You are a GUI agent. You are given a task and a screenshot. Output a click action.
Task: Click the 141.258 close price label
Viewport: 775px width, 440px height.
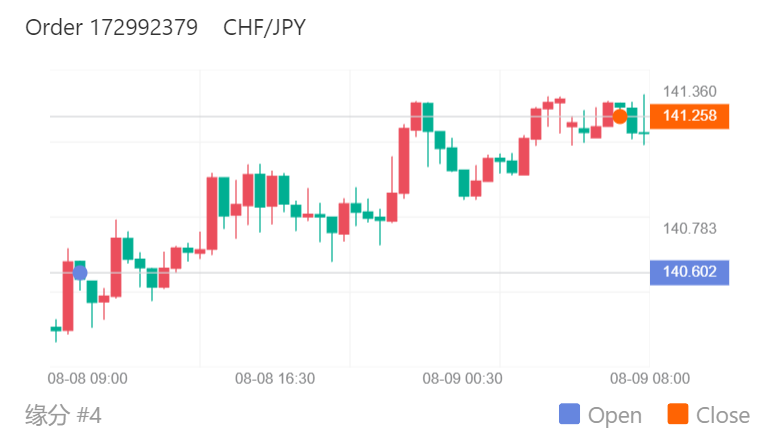tap(690, 116)
